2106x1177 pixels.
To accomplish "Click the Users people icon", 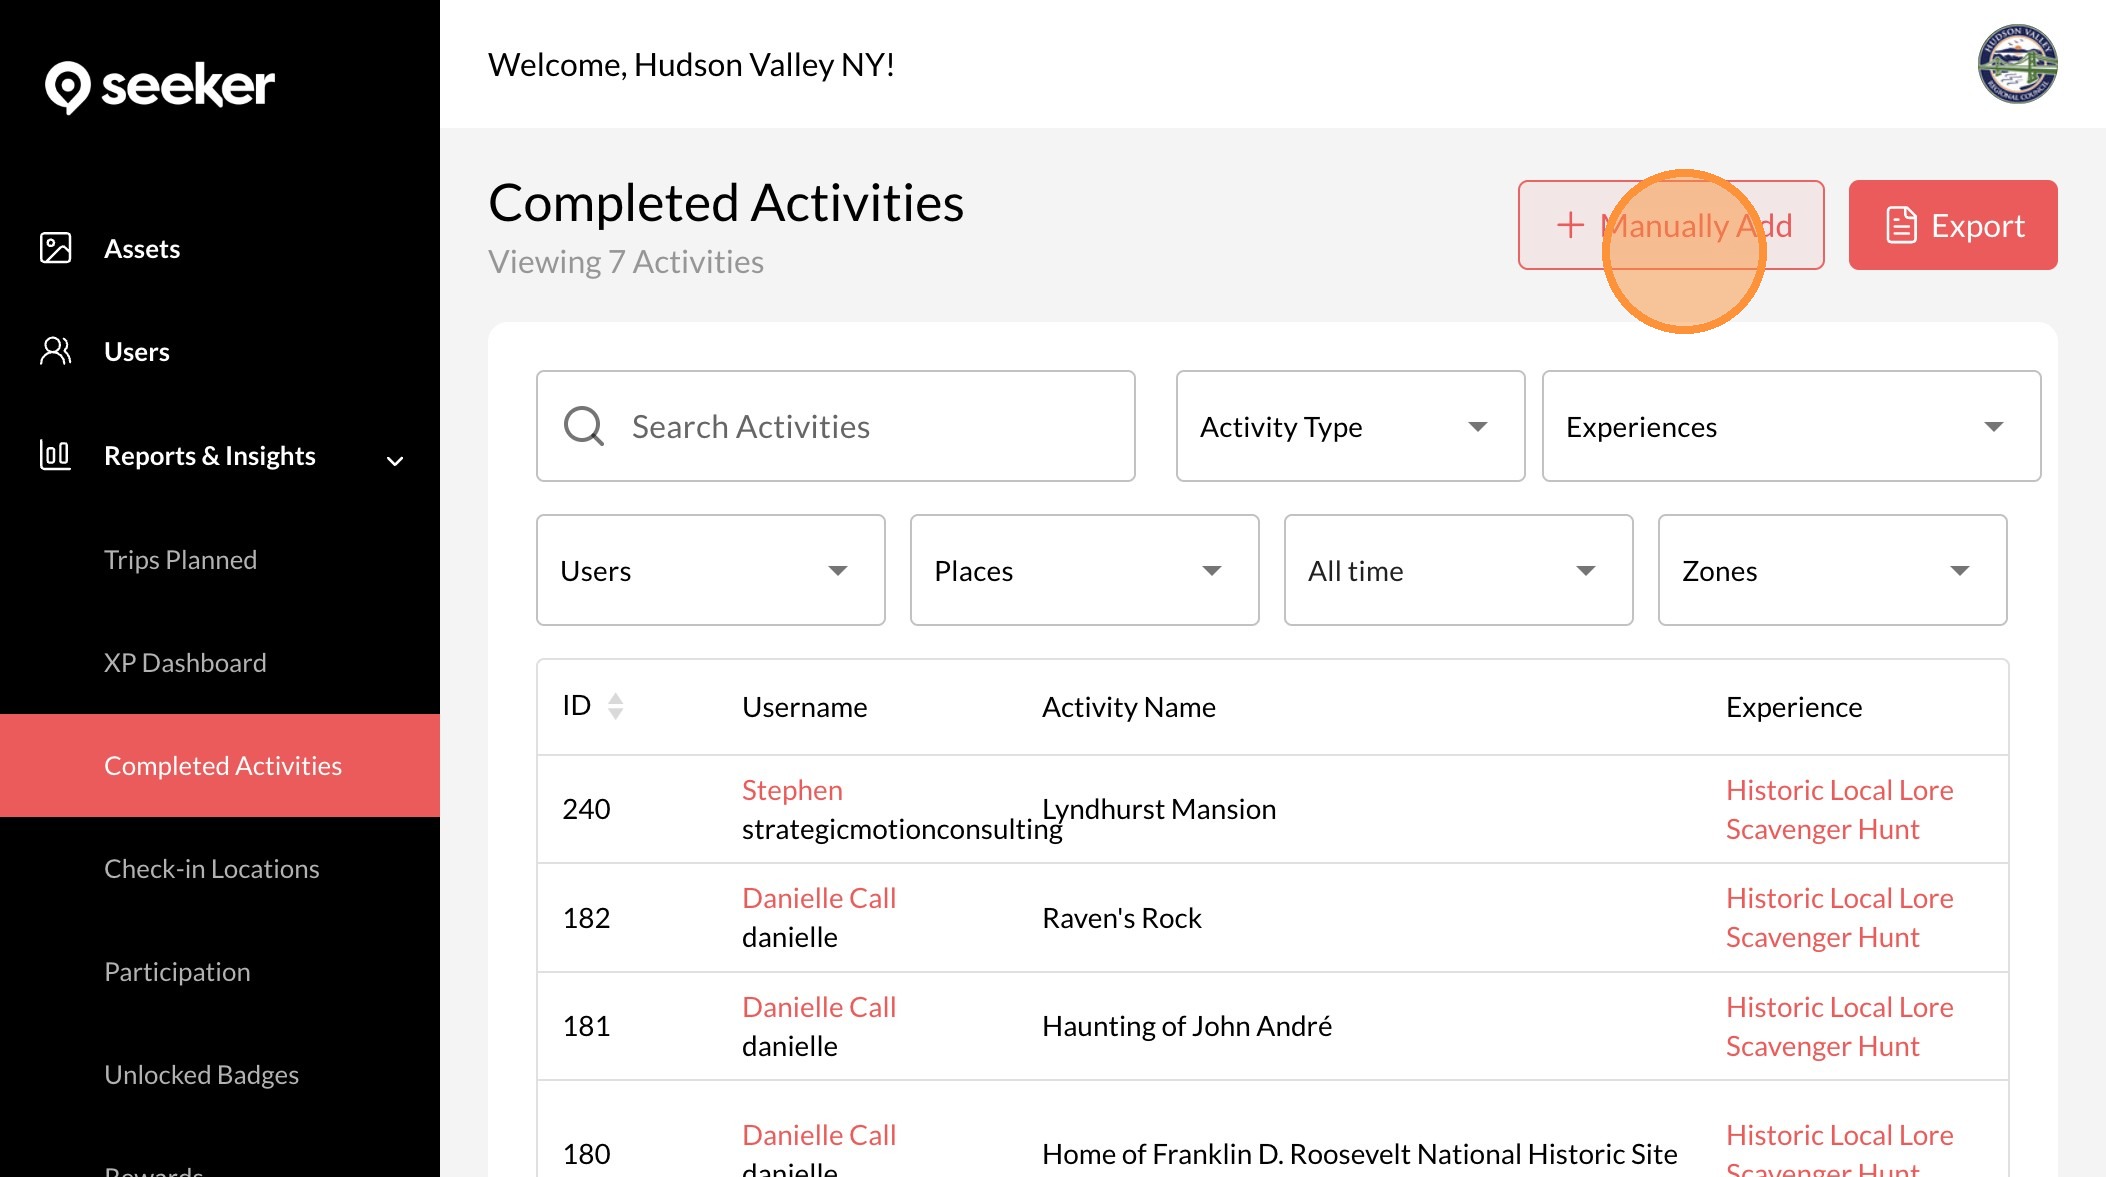I will [56, 351].
